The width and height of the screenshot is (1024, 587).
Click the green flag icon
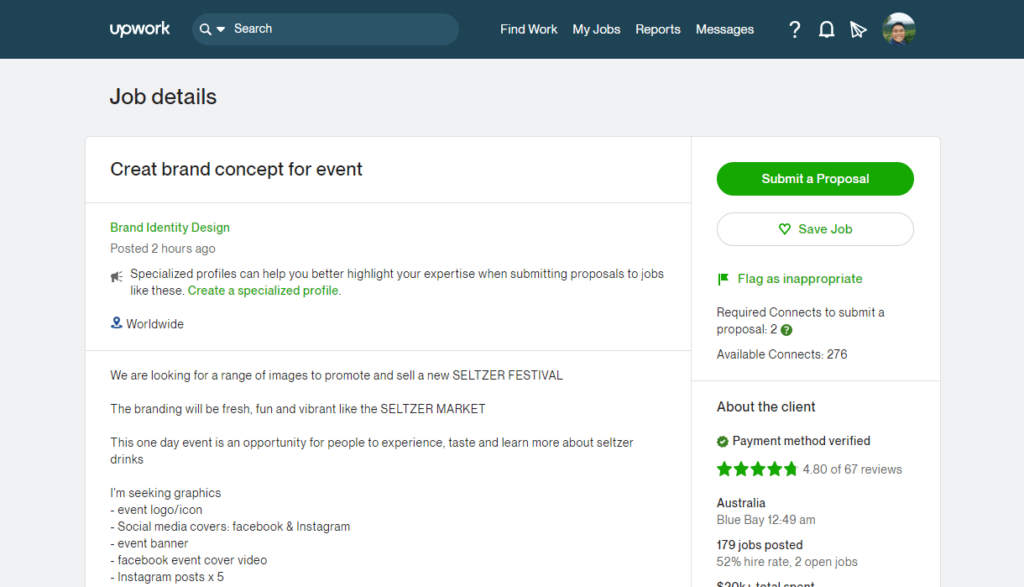723,279
